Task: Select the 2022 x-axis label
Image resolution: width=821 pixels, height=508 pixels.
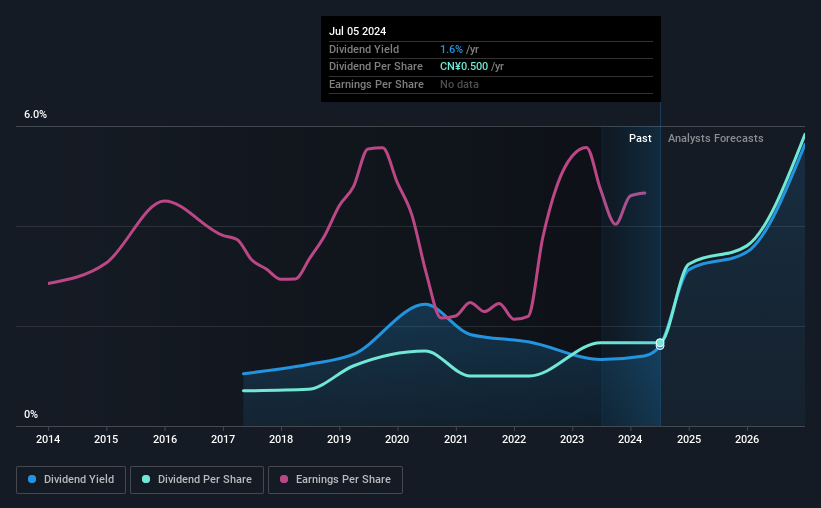Action: pos(514,439)
